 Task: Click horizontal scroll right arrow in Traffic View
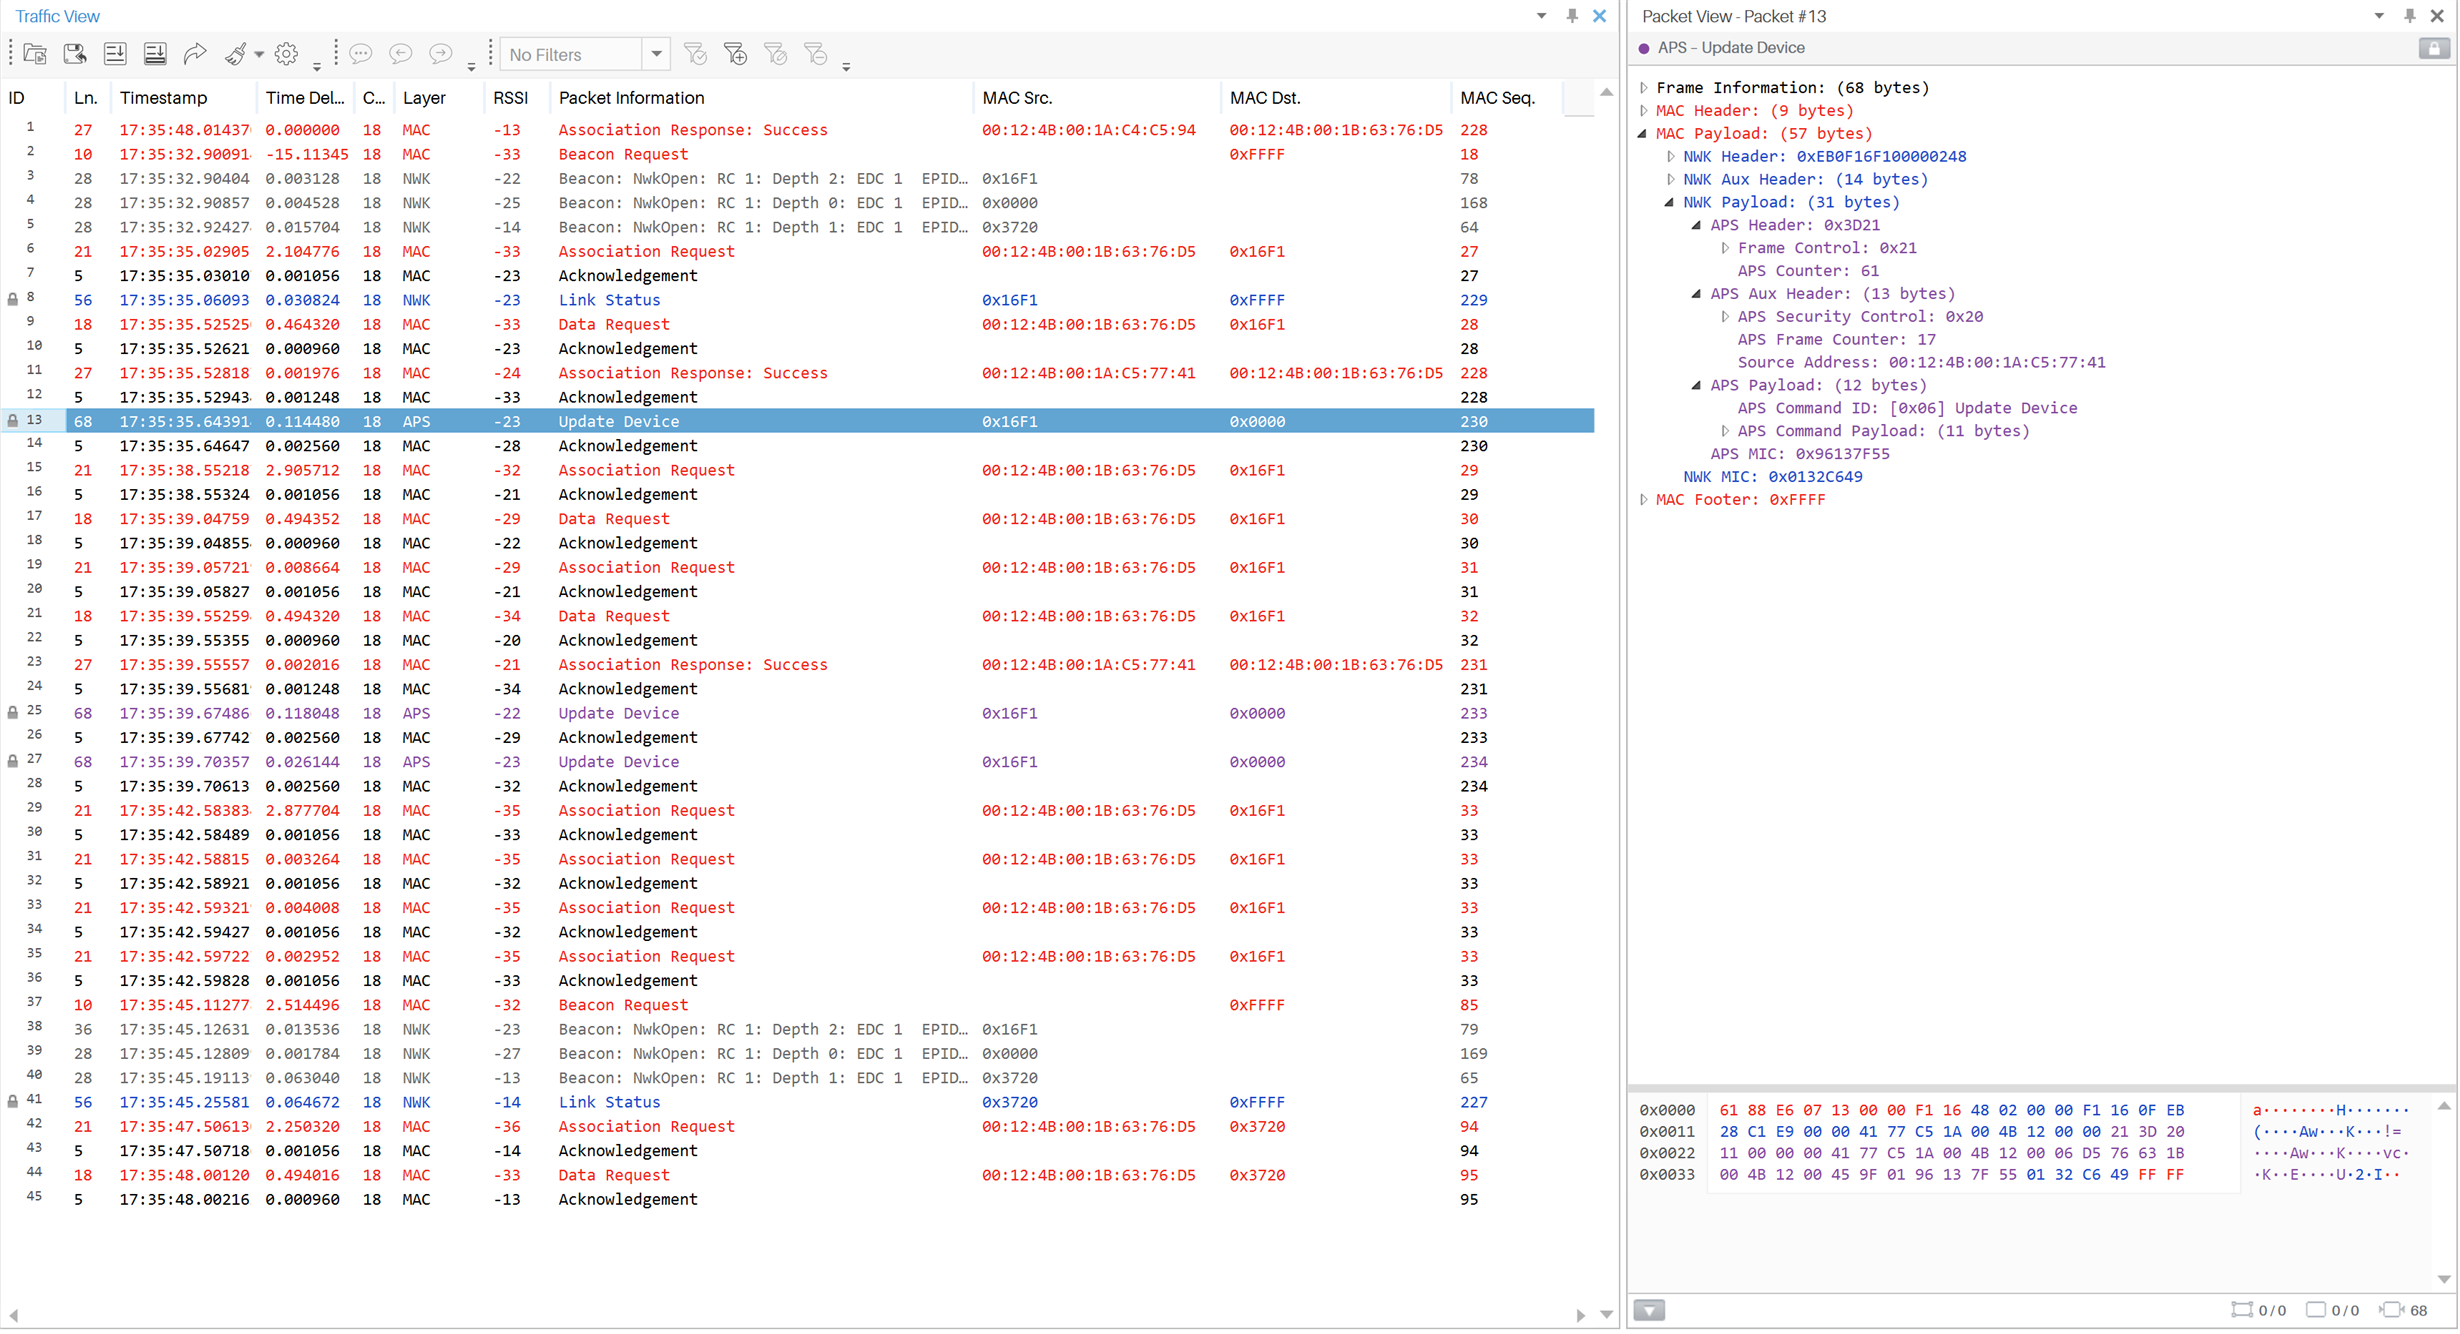point(1580,1316)
